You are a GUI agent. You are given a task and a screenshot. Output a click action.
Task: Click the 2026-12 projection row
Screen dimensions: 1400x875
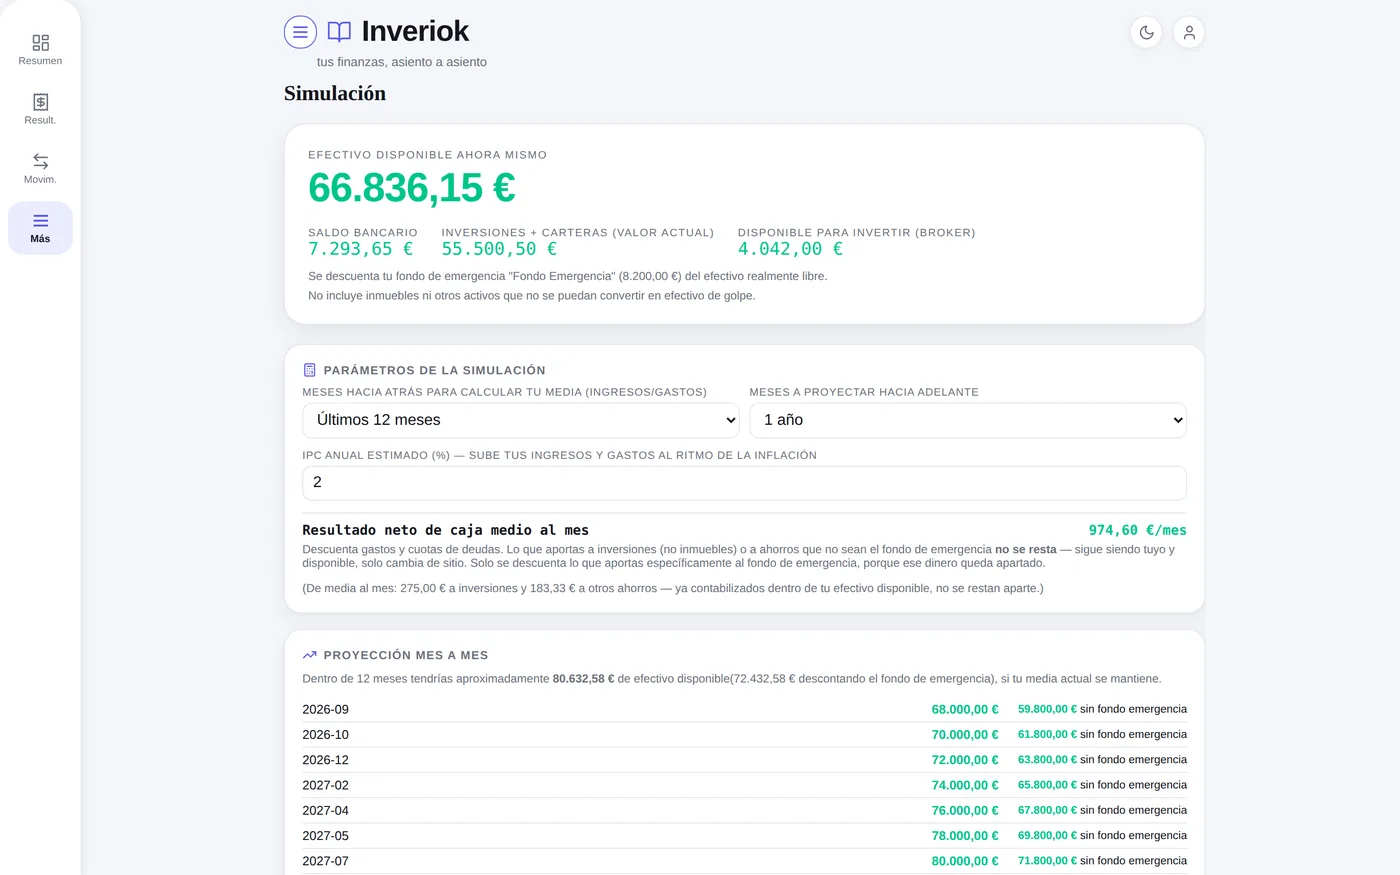pyautogui.click(x=744, y=760)
